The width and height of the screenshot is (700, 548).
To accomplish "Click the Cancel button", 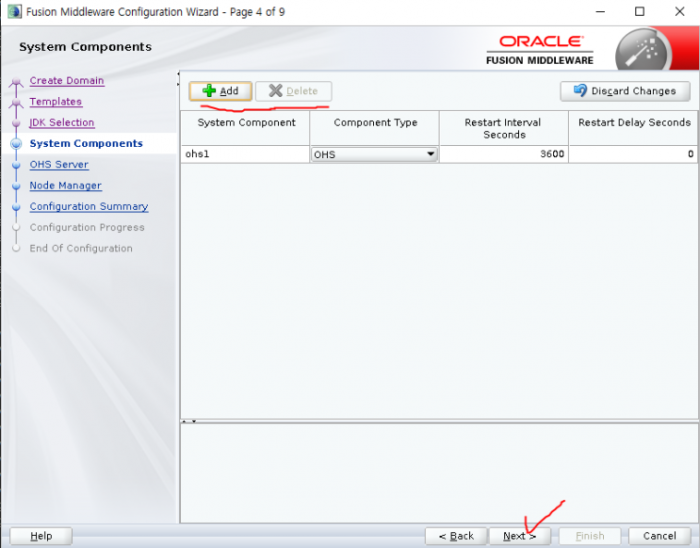I will tap(659, 536).
